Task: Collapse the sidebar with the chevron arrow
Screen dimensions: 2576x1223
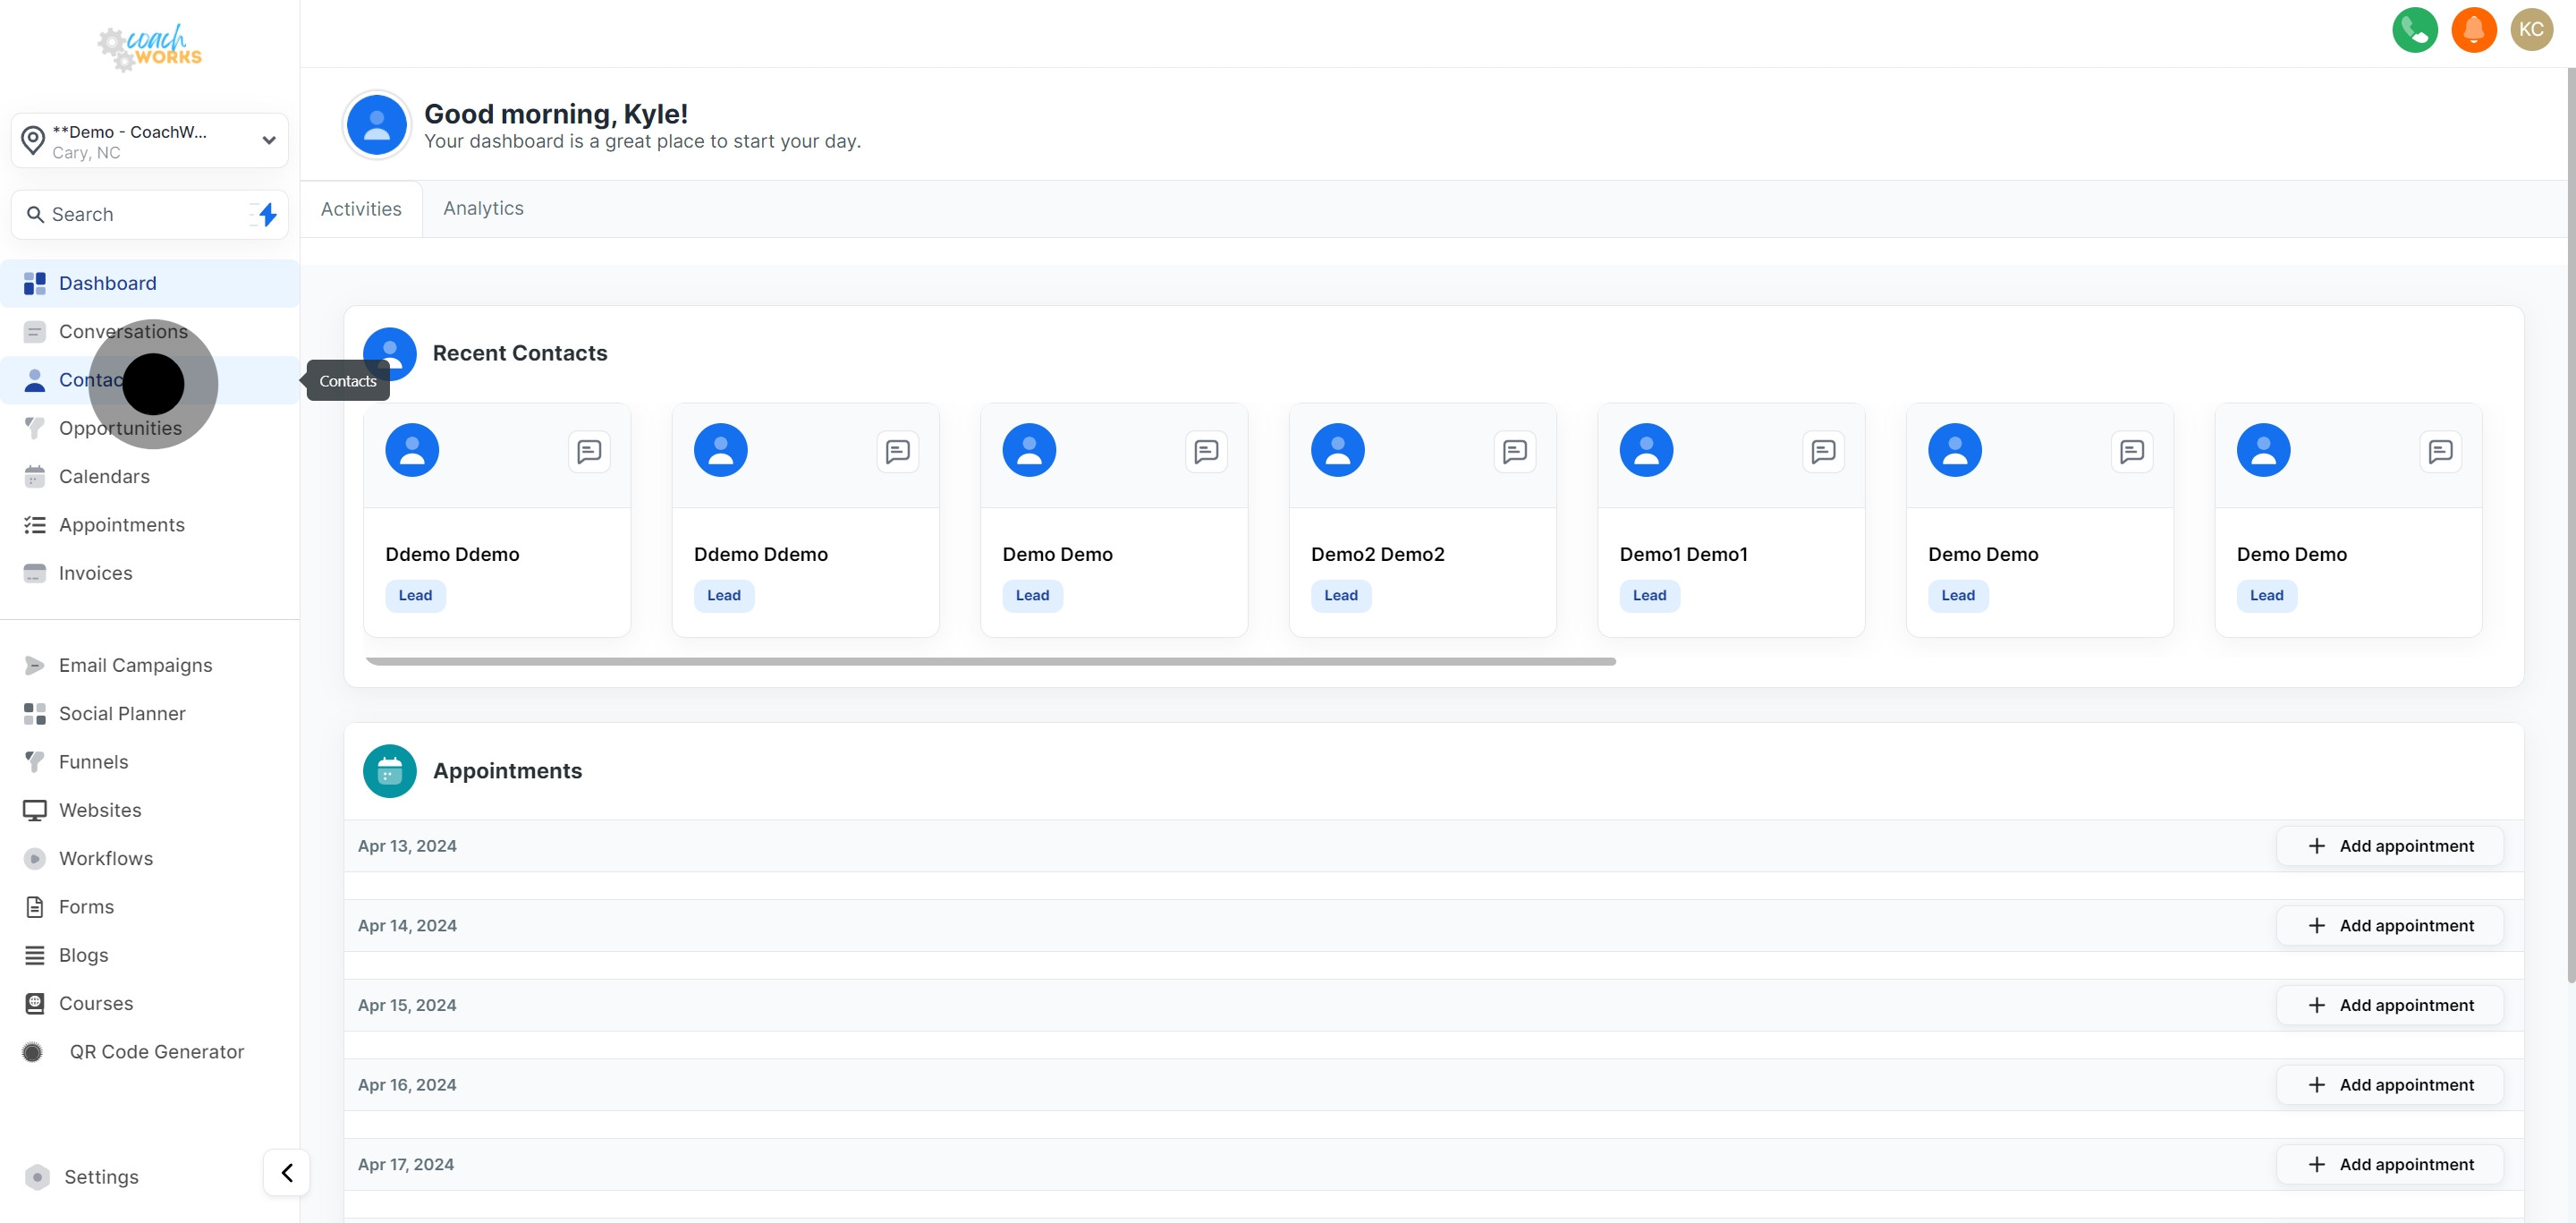Action: pyautogui.click(x=287, y=1172)
